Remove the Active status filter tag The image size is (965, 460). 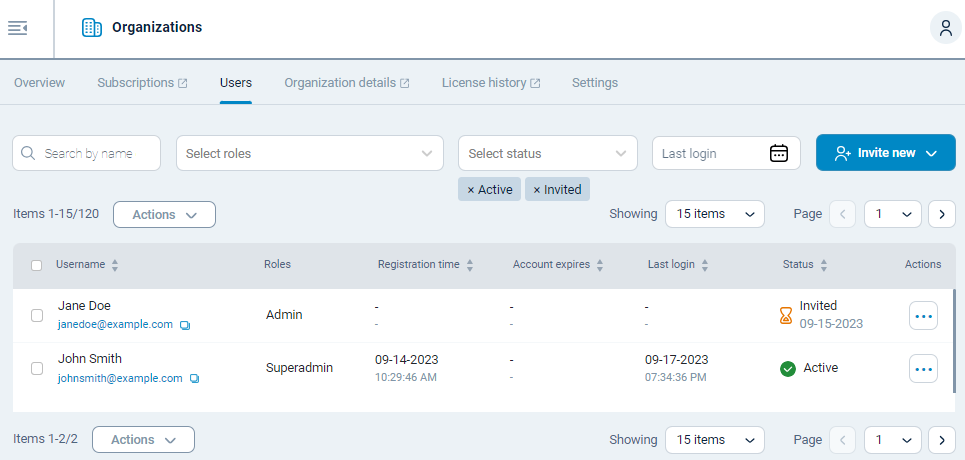pos(472,190)
